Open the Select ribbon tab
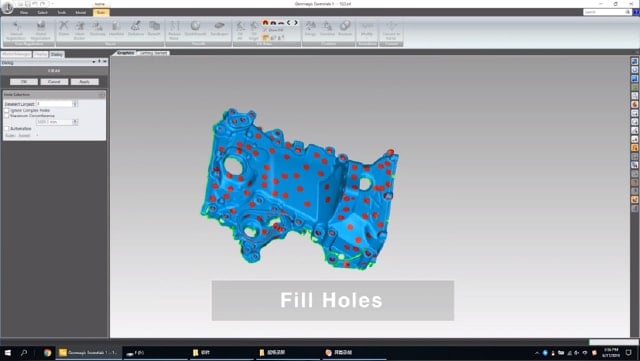Image resolution: width=640 pixels, height=361 pixels. (42, 13)
